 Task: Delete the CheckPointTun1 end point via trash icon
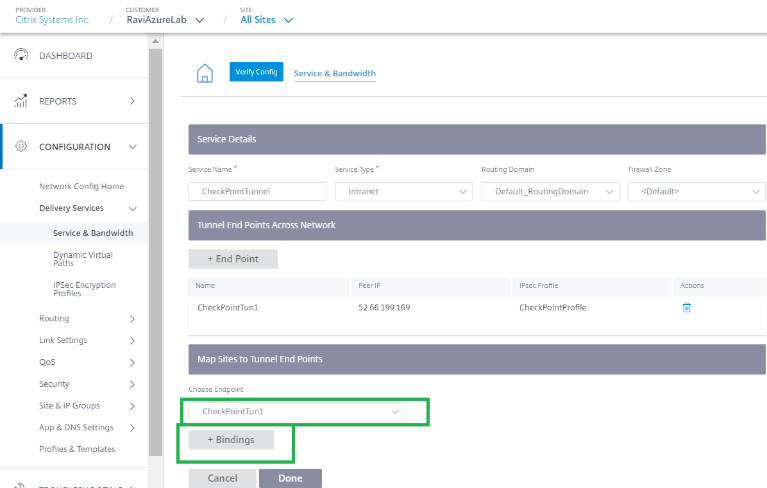[686, 308]
